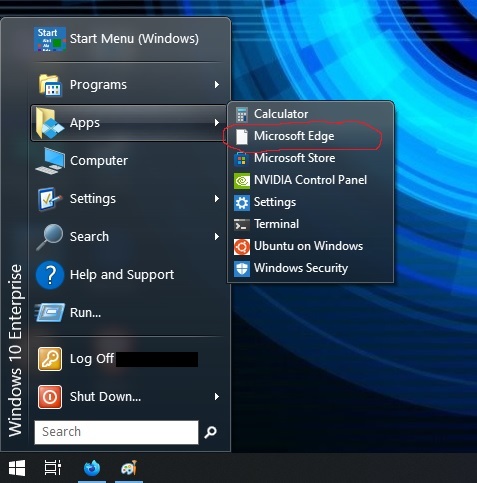Click the green NVIDIA icon
Image resolution: width=477 pixels, height=483 pixels.
point(242,181)
